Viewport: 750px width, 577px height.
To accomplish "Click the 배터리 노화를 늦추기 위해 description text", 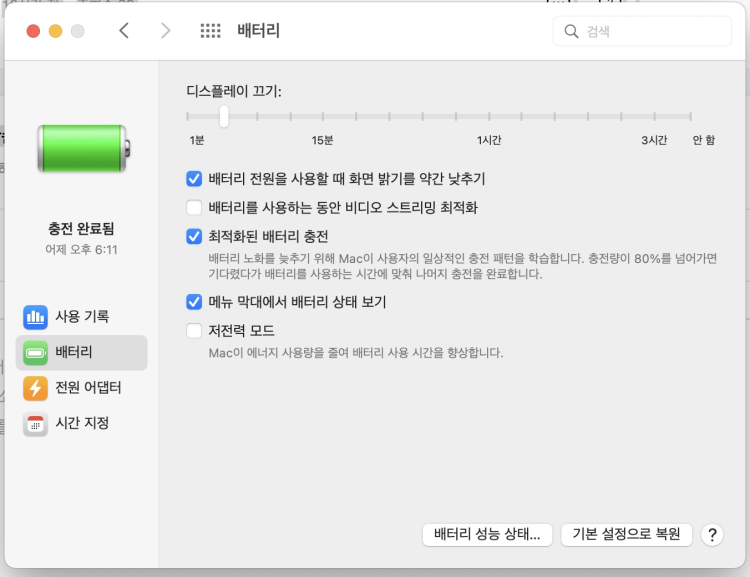I will (x=463, y=266).
